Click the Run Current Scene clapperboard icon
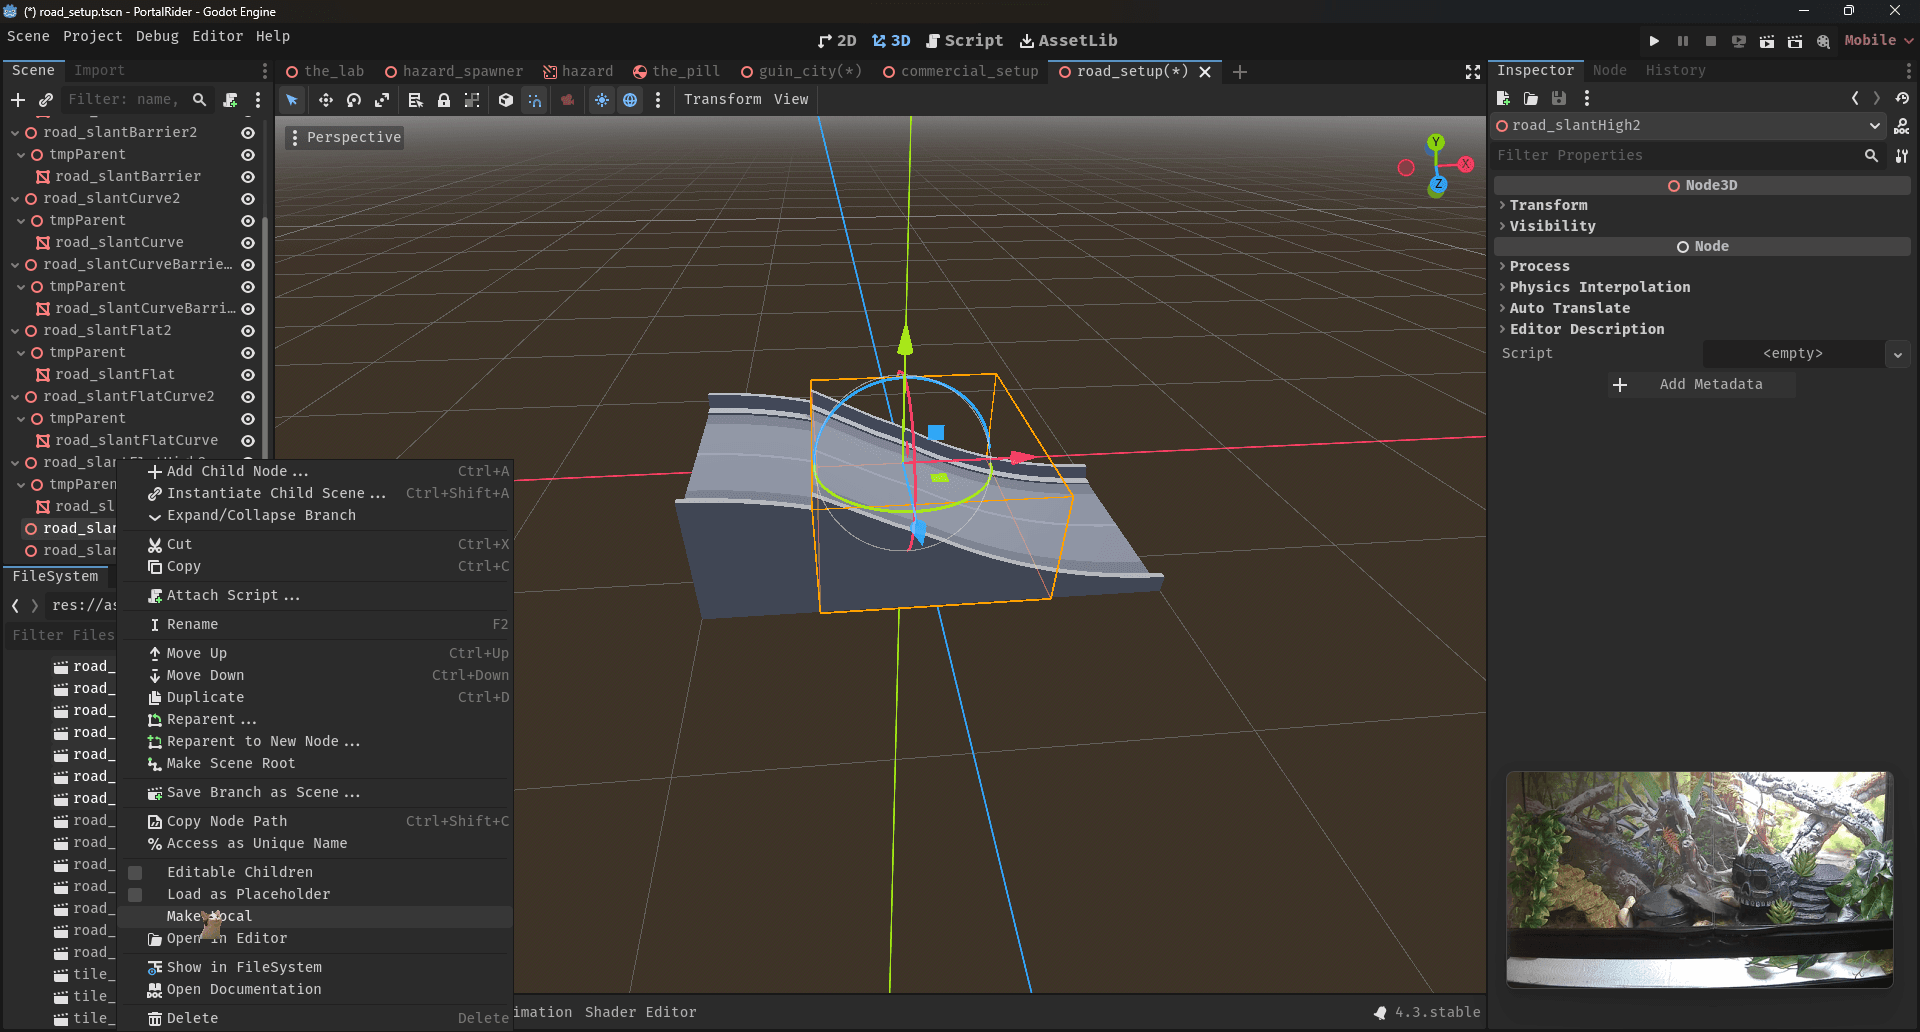Image resolution: width=1920 pixels, height=1032 pixels. (x=1767, y=41)
